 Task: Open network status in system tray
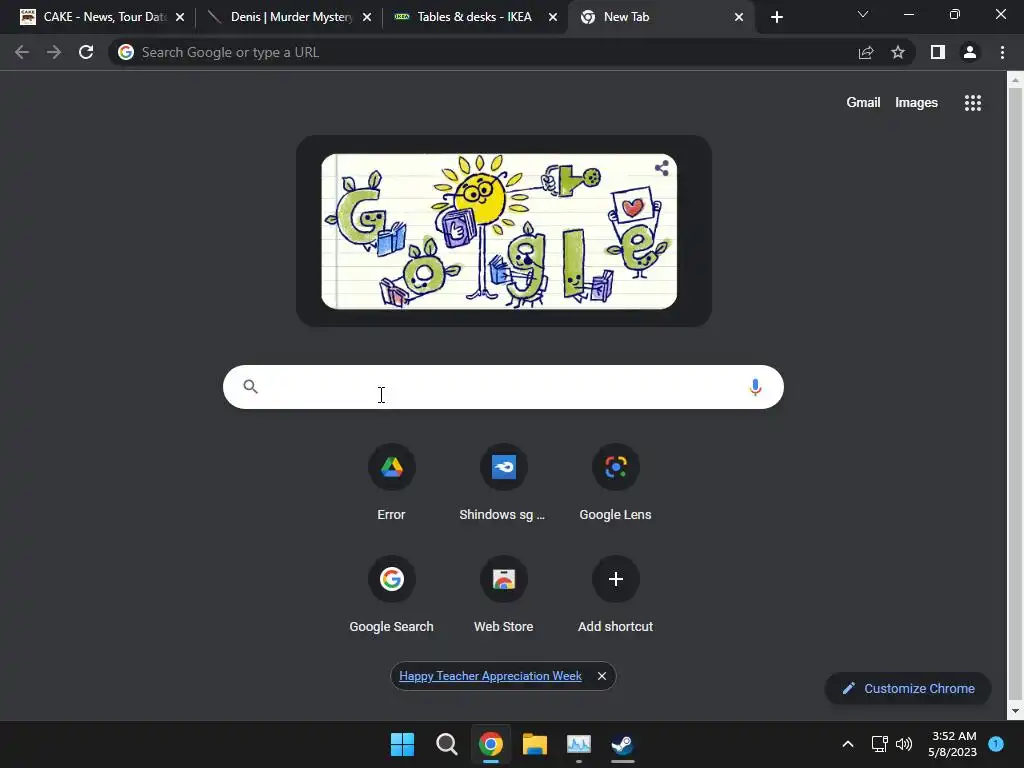click(x=880, y=744)
